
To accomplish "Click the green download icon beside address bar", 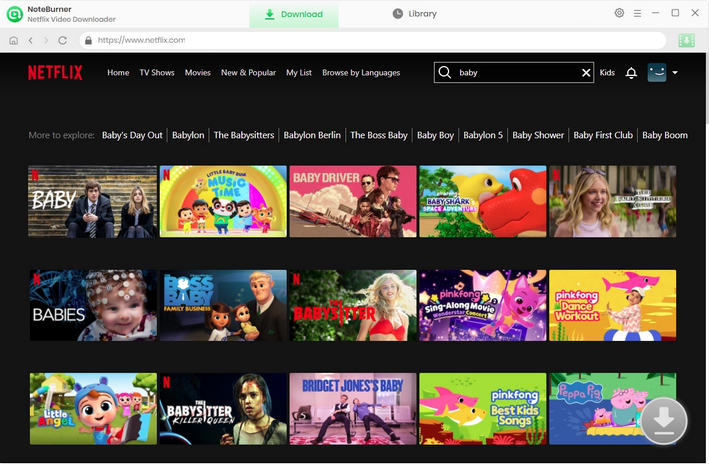I will click(686, 40).
